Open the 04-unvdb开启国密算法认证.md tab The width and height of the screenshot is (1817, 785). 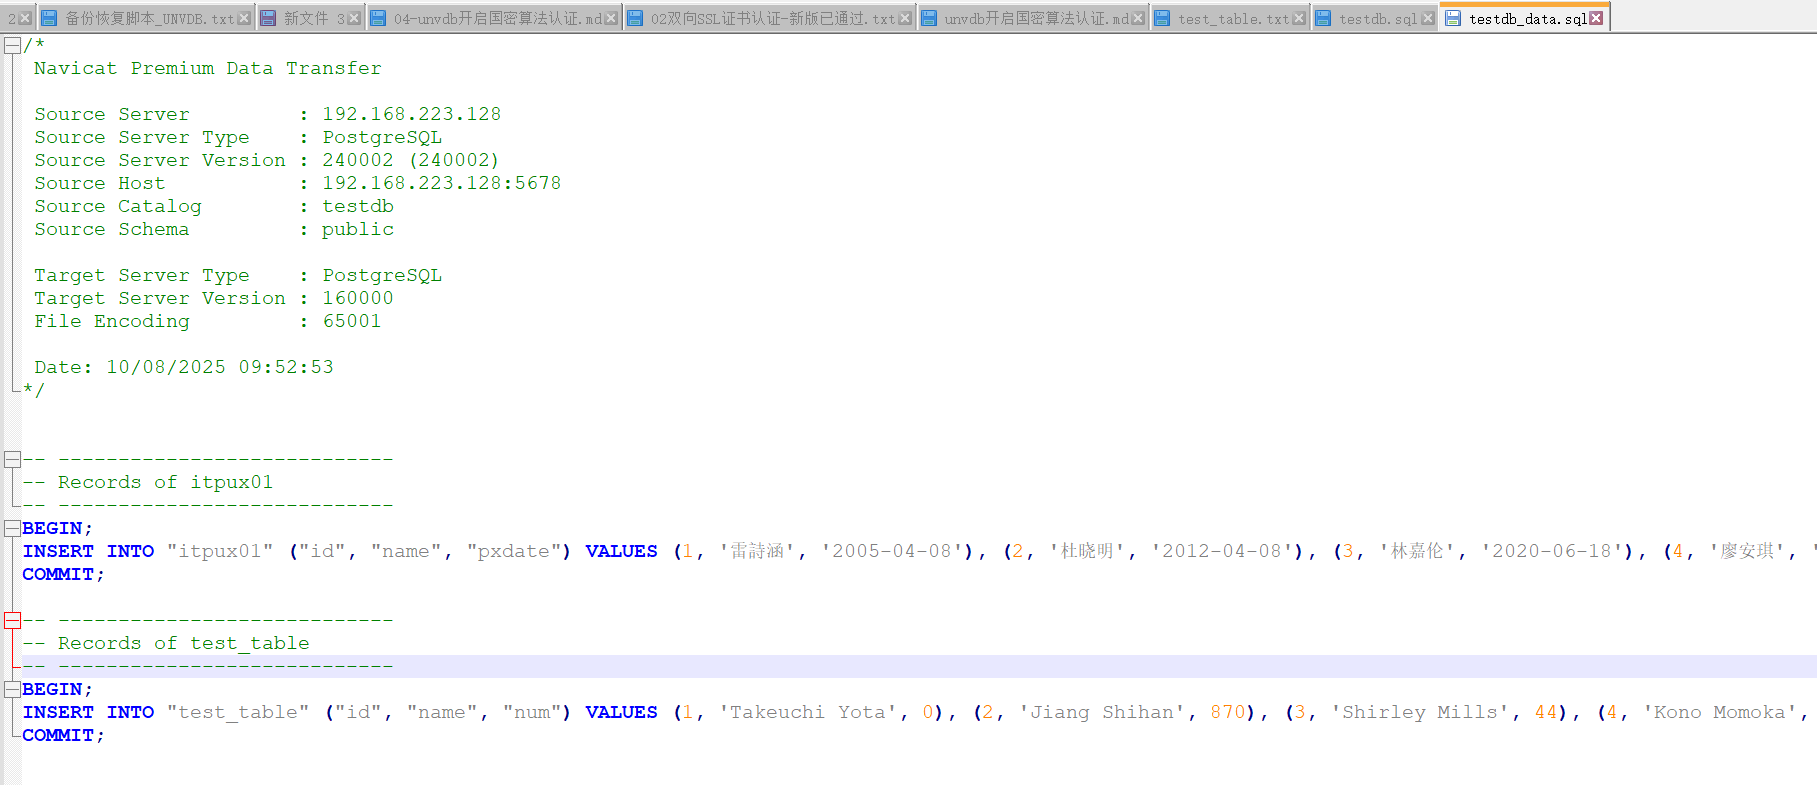[x=497, y=18]
